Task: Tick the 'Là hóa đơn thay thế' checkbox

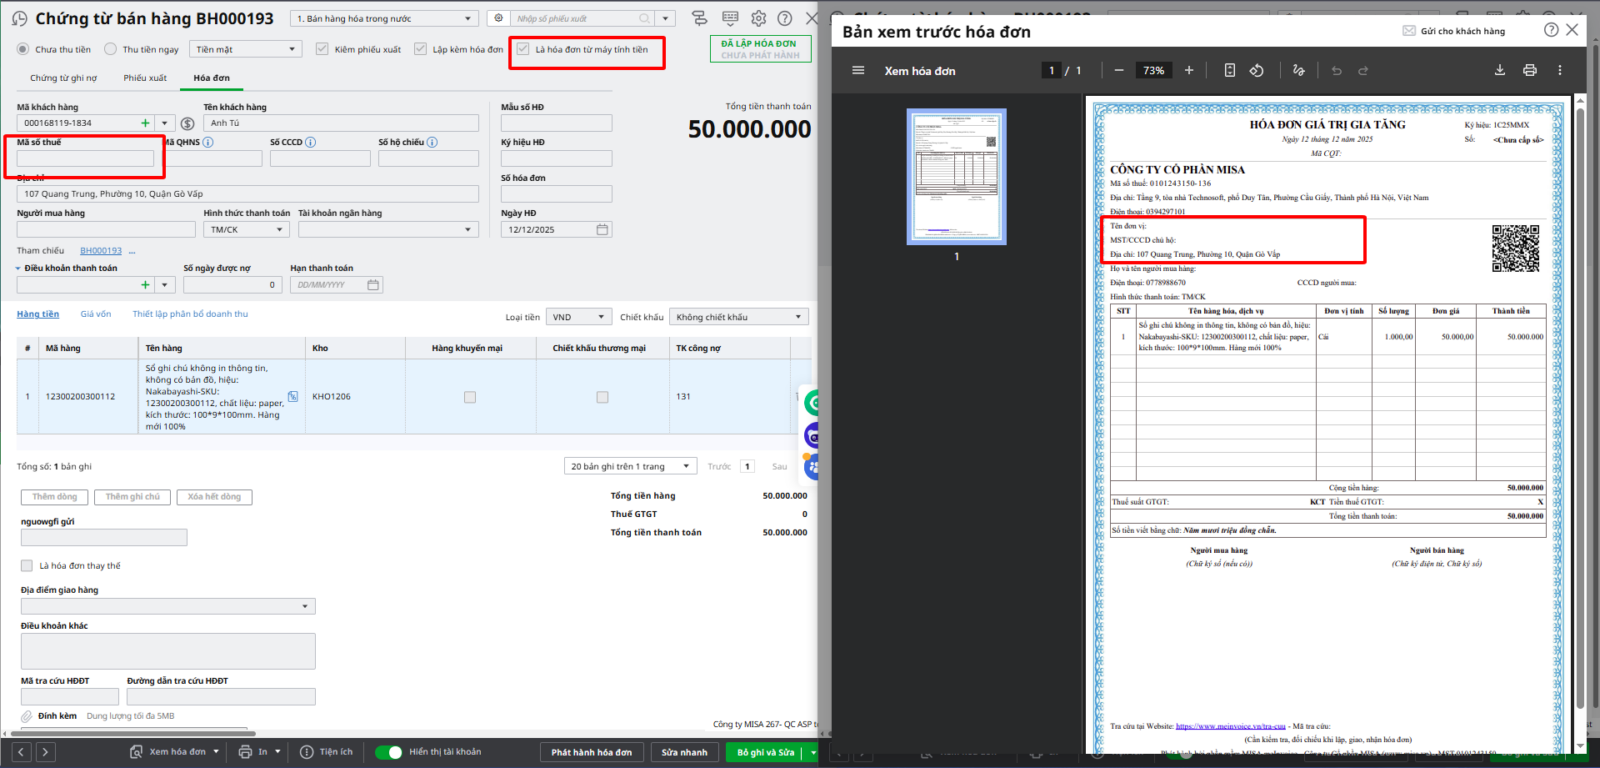Action: pos(27,566)
